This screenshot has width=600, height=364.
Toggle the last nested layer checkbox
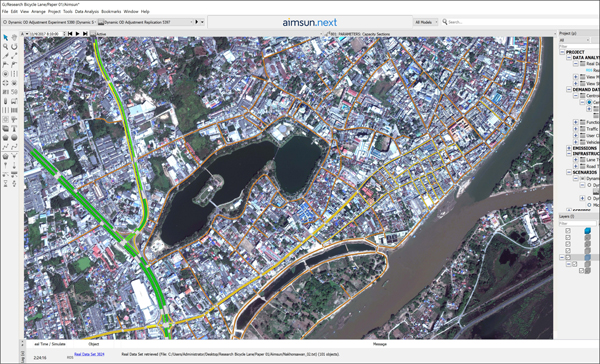click(x=582, y=271)
